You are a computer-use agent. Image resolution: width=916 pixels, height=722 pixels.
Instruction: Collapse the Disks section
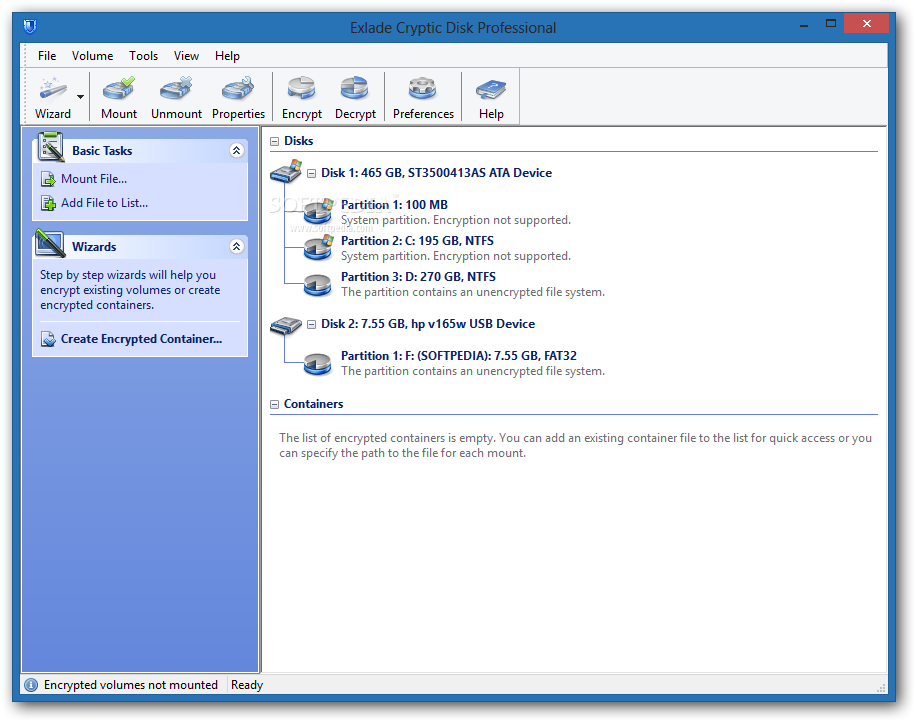pyautogui.click(x=274, y=141)
